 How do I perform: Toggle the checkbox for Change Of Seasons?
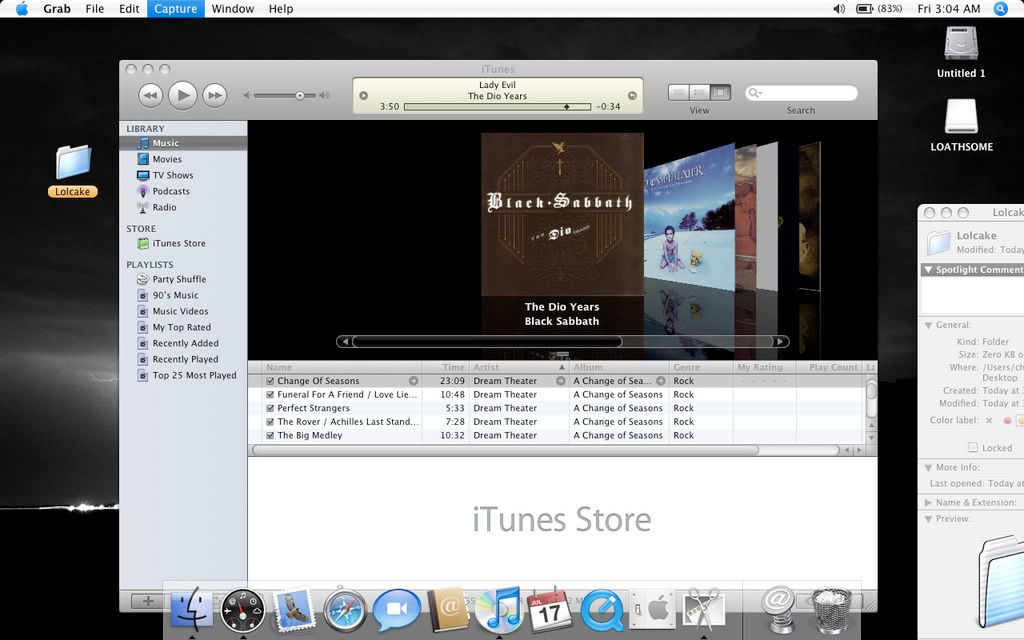click(270, 381)
